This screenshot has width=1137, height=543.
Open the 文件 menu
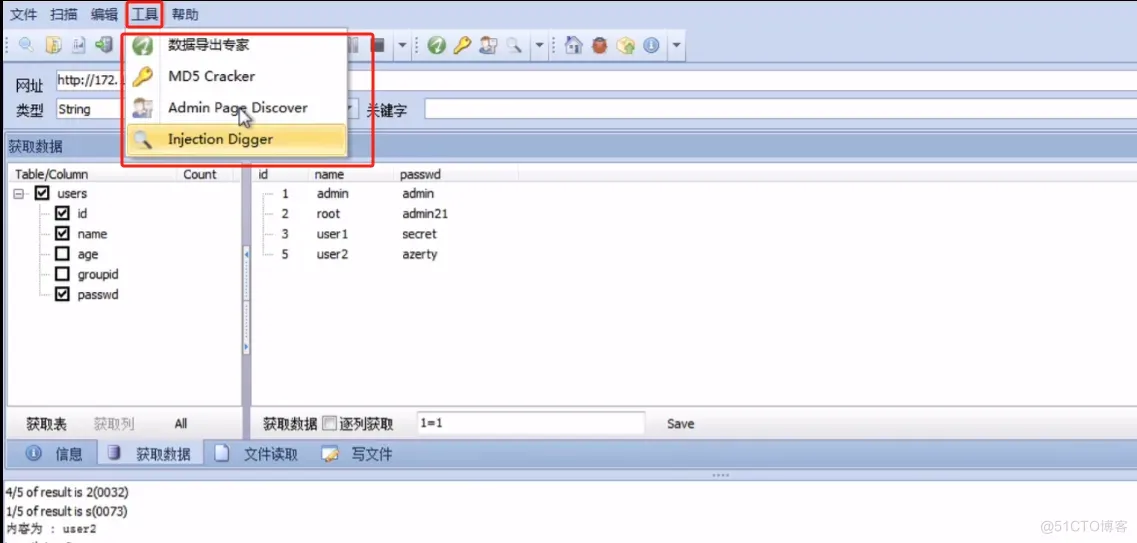coord(23,14)
